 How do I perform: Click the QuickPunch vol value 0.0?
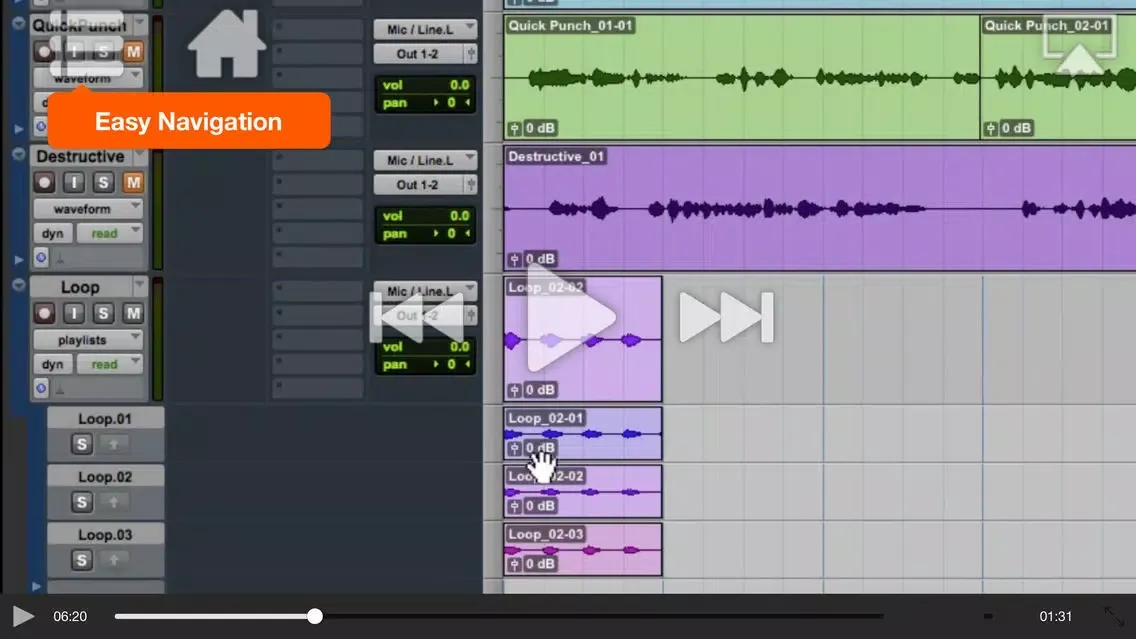(459, 85)
